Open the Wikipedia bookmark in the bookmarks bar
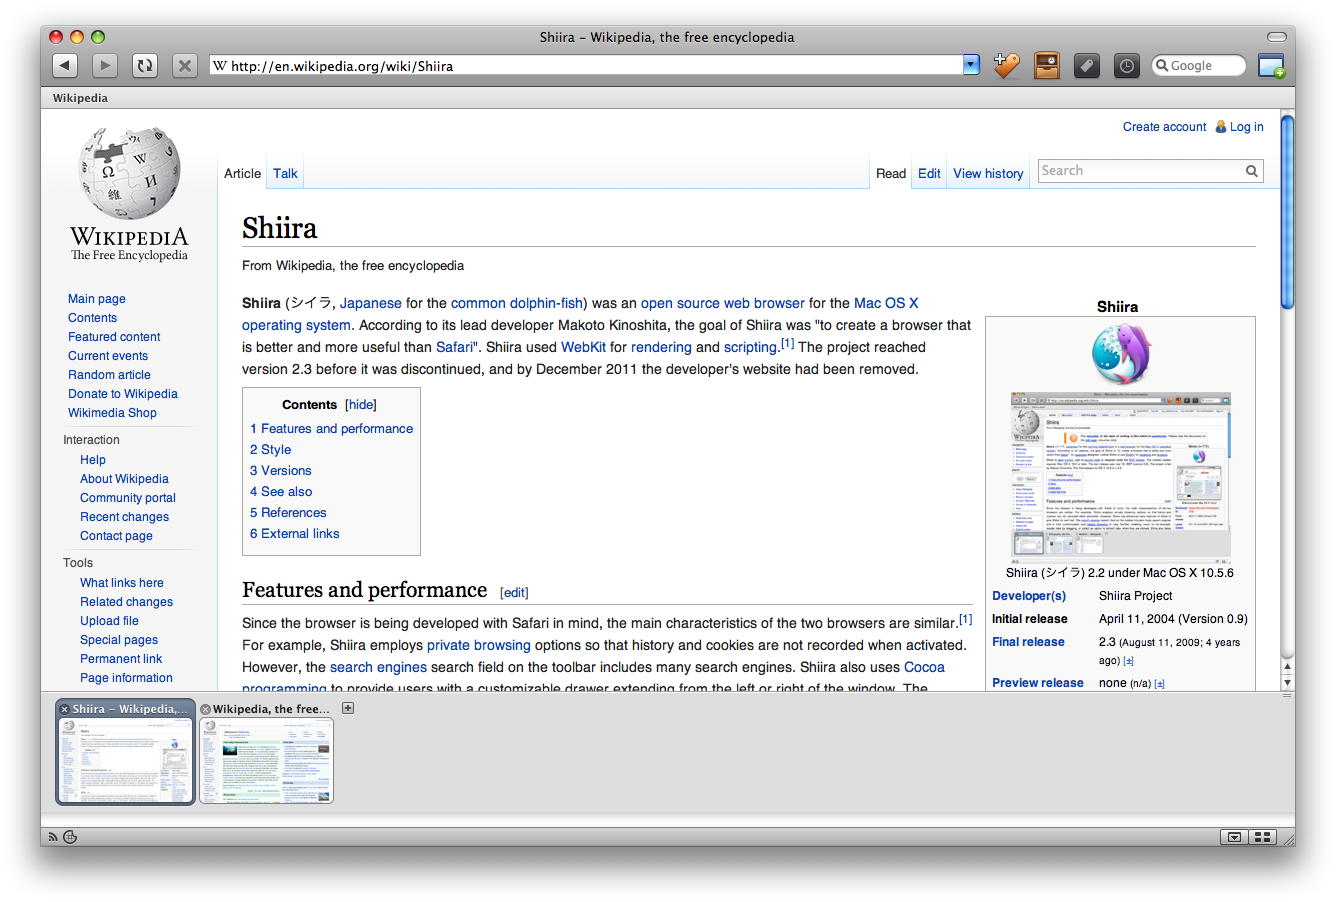 80,98
